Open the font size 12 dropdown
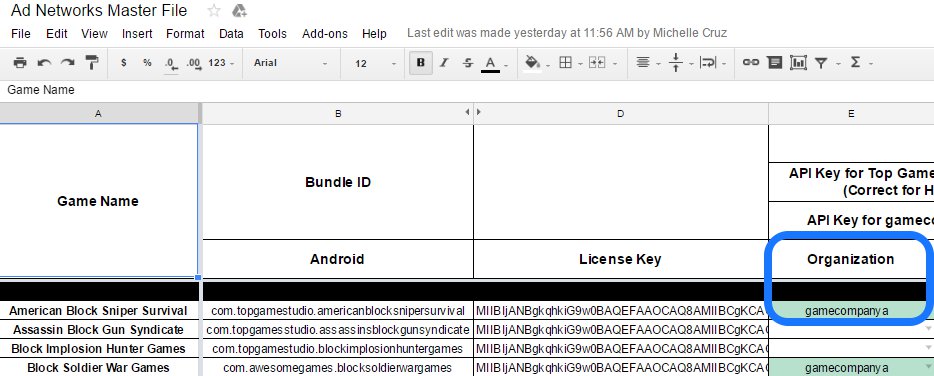The width and height of the screenshot is (934, 376). pos(375,63)
